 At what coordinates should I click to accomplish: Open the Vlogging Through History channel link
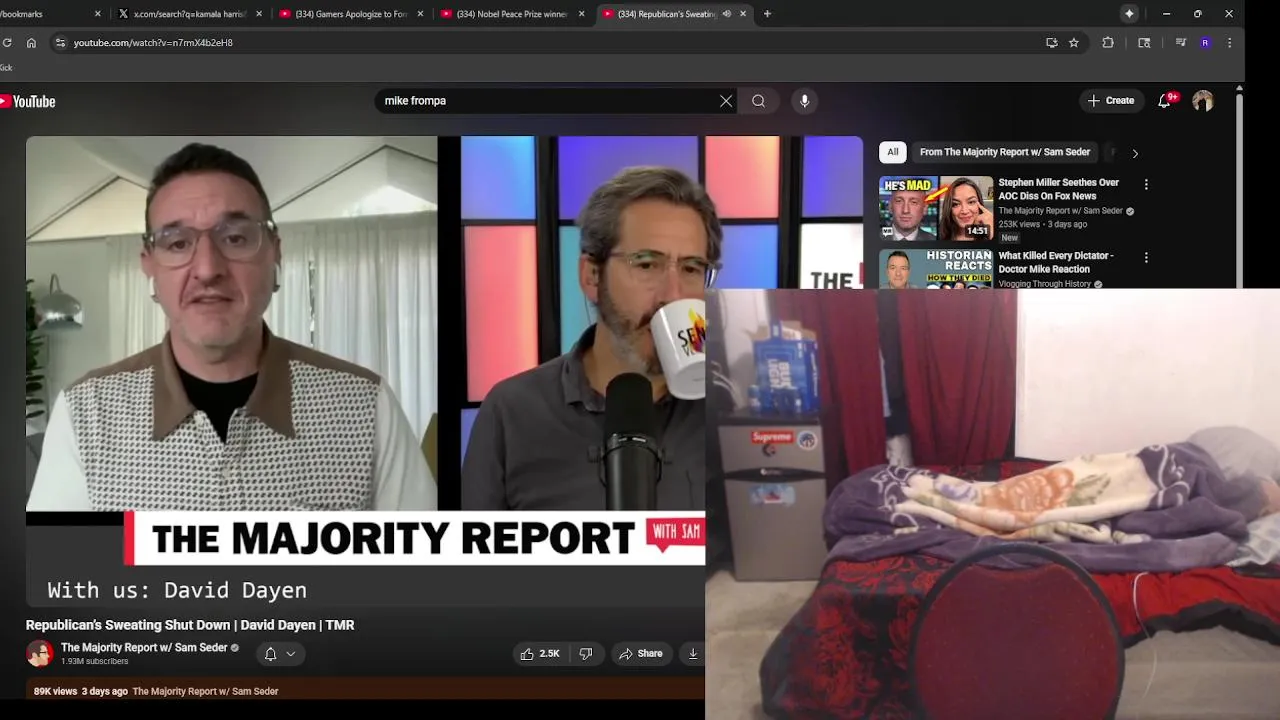click(1044, 284)
